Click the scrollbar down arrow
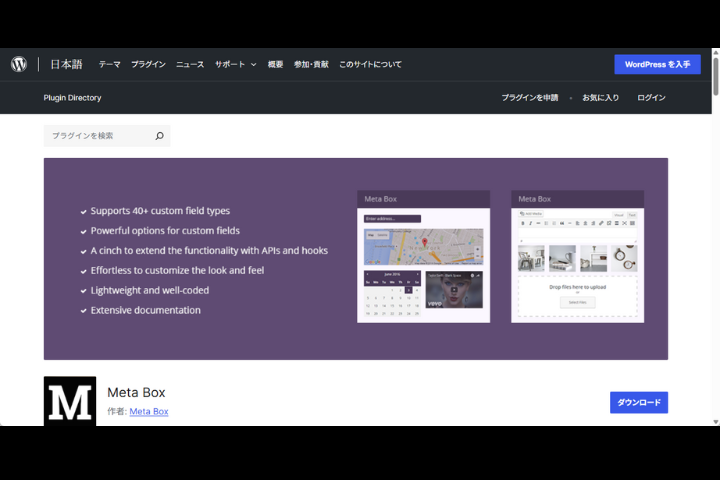This screenshot has width=720, height=480. point(716,422)
